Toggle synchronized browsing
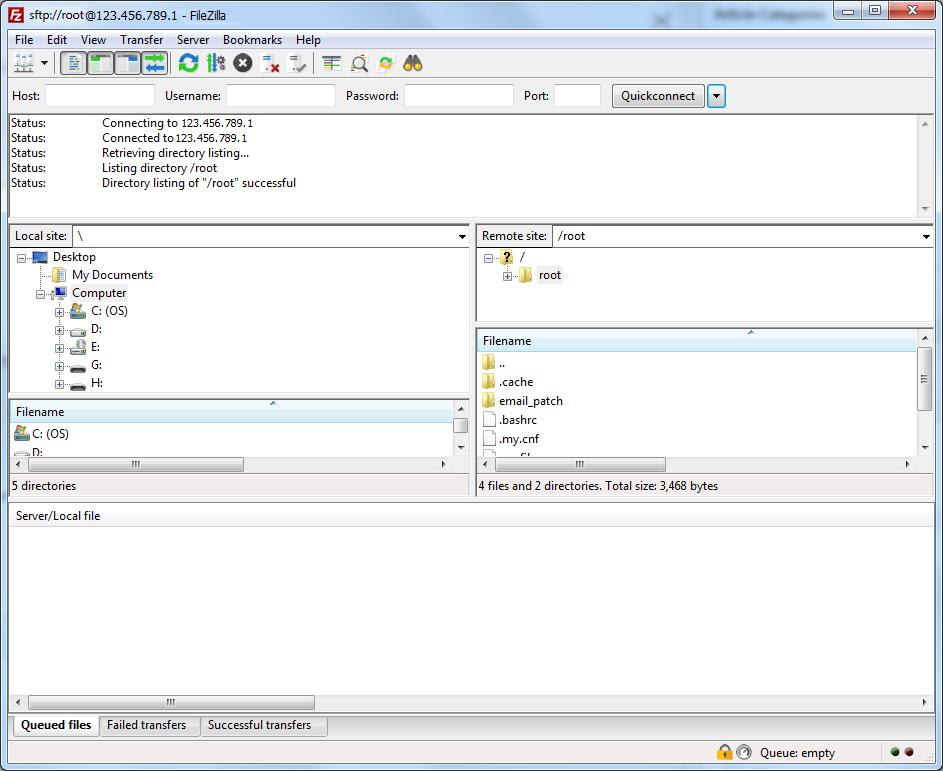The height and width of the screenshot is (771, 943). click(x=385, y=63)
